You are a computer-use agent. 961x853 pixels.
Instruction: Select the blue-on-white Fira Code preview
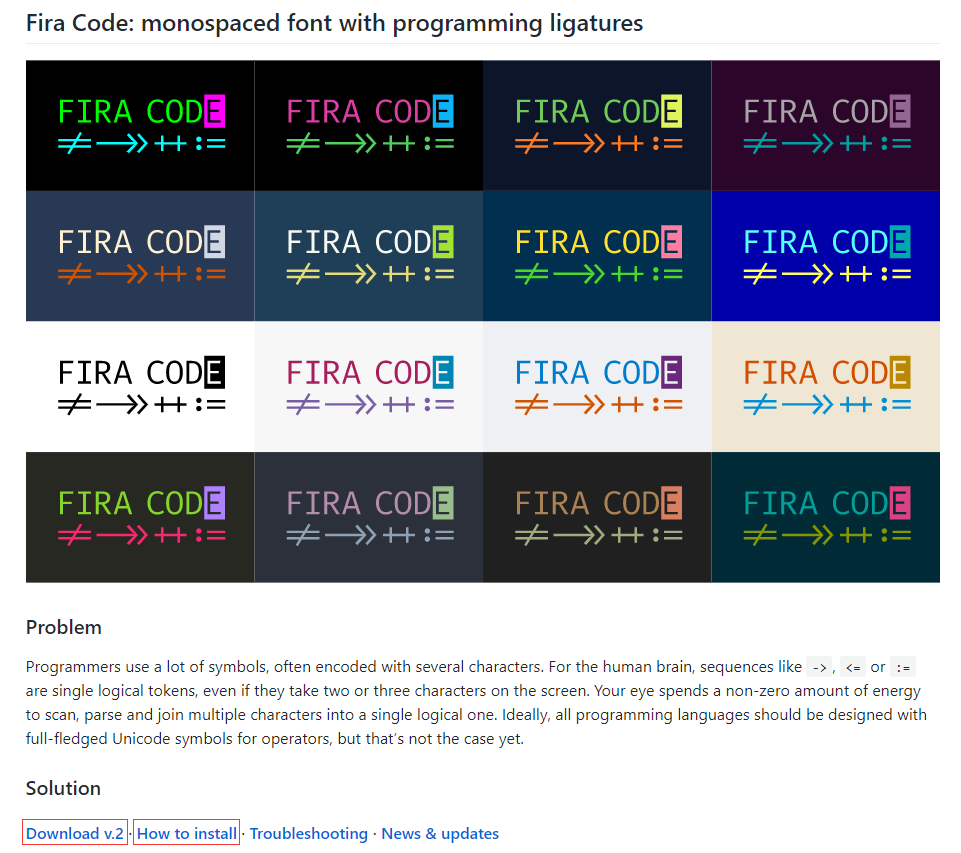coord(597,386)
